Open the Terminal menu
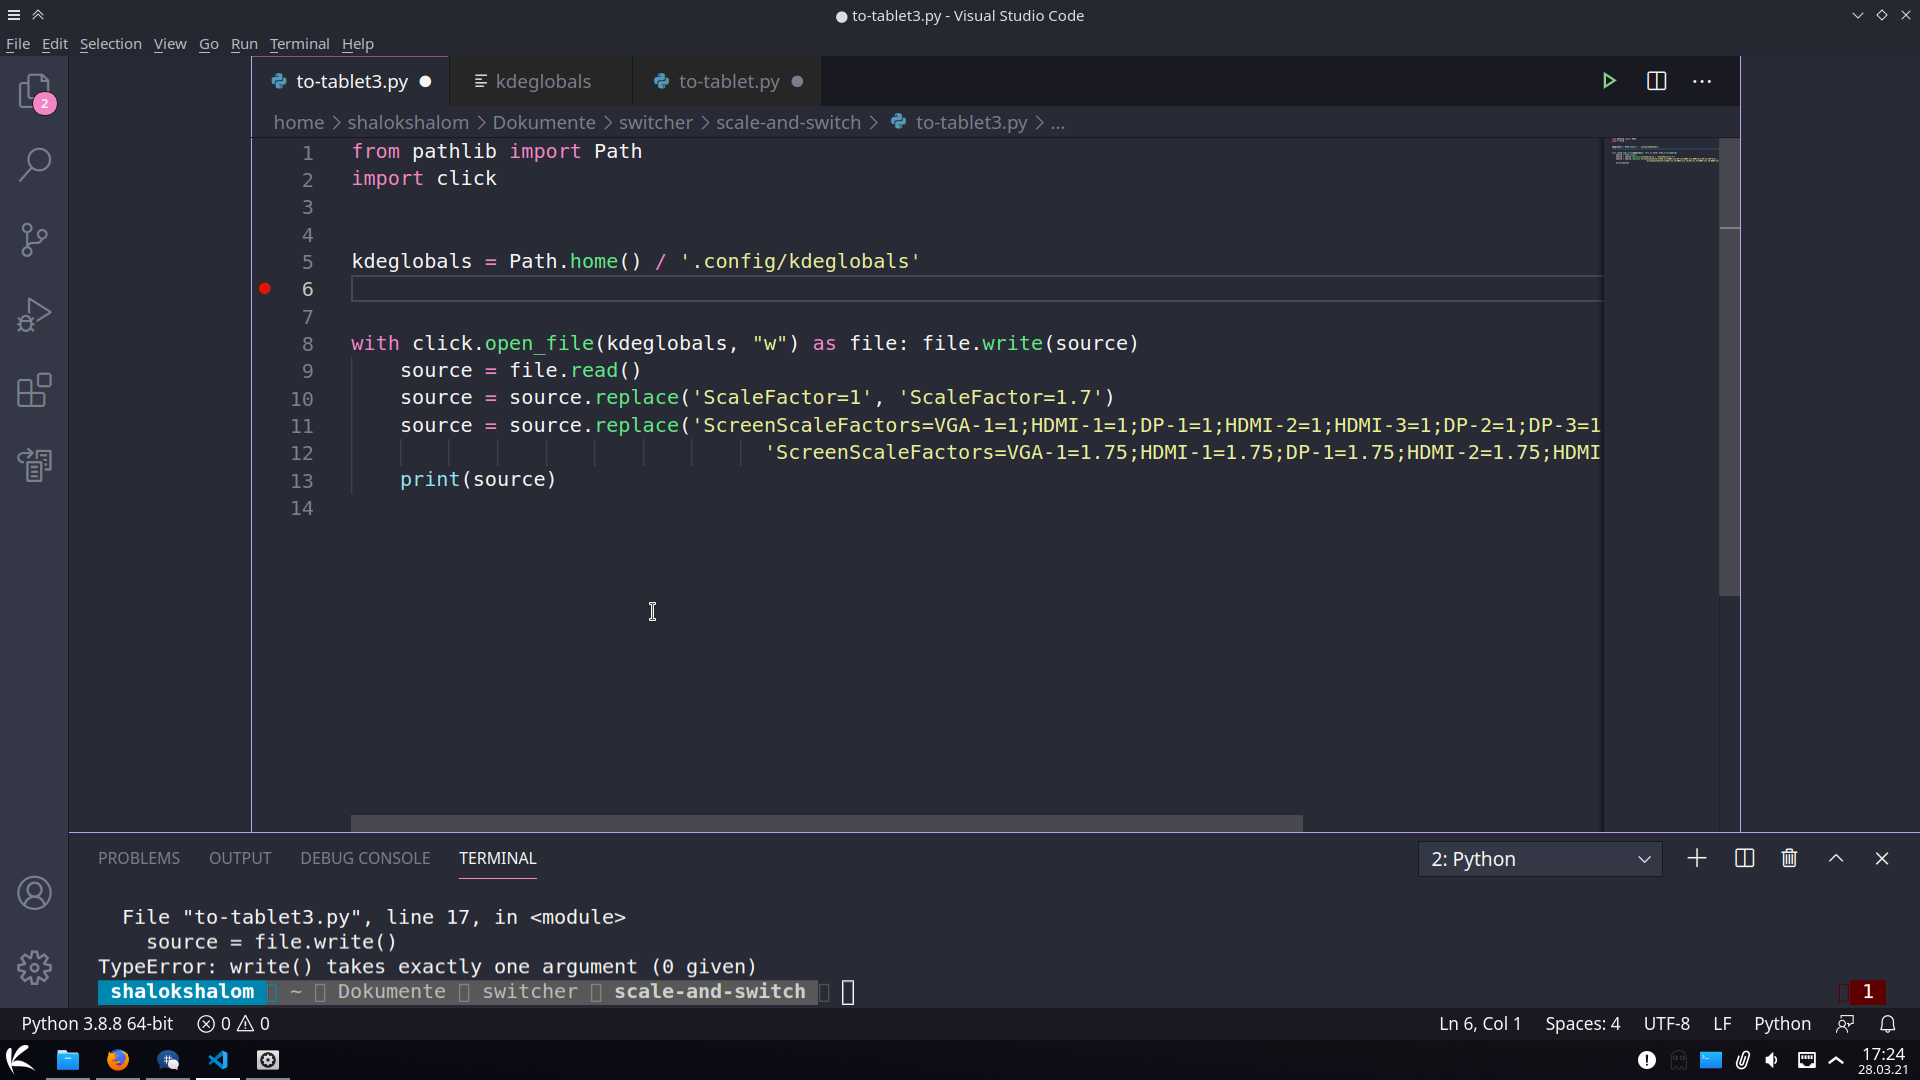1920x1080 pixels. (x=299, y=44)
